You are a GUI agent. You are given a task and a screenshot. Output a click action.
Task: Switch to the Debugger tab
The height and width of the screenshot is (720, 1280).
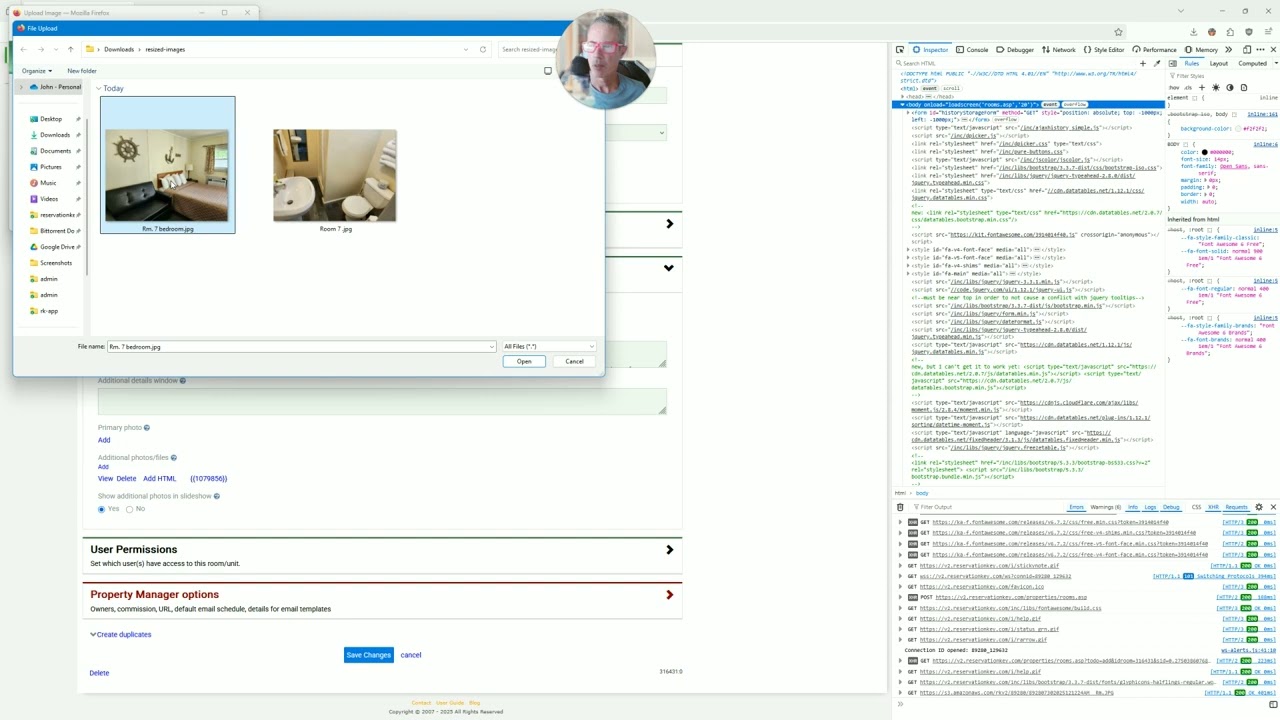(x=1015, y=50)
